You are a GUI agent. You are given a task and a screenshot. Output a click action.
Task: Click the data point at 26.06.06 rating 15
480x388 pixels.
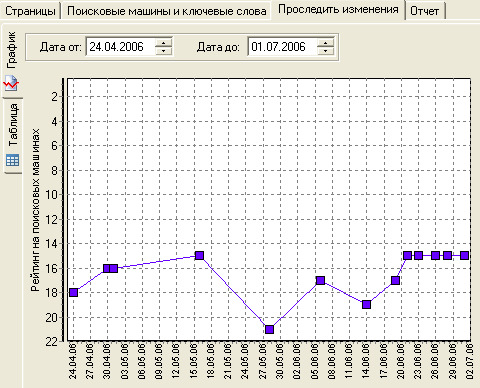435,256
